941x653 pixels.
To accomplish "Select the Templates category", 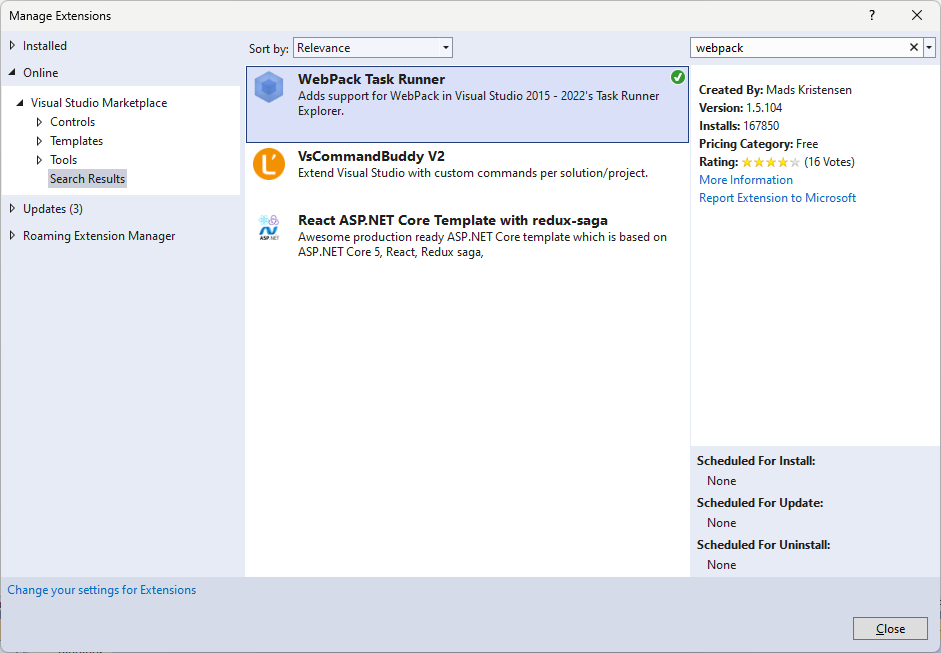I will point(76,141).
